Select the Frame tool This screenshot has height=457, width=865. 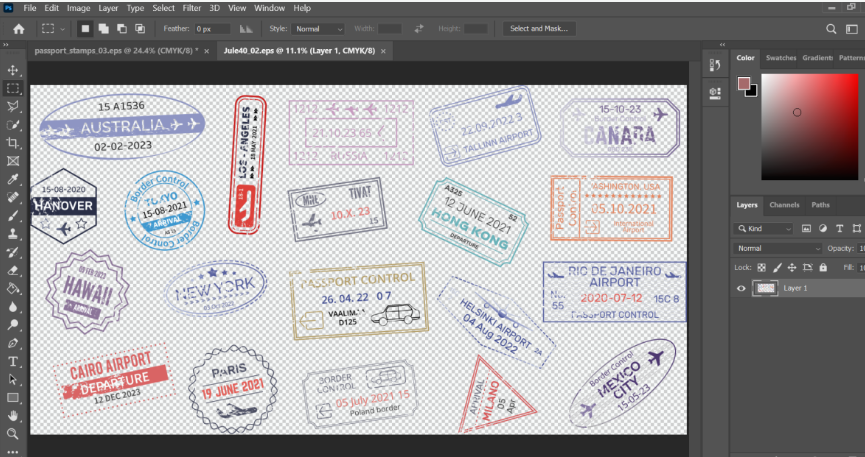click(13, 161)
